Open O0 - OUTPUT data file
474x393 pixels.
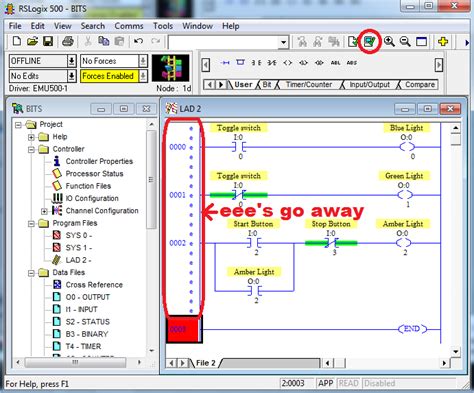point(87,297)
